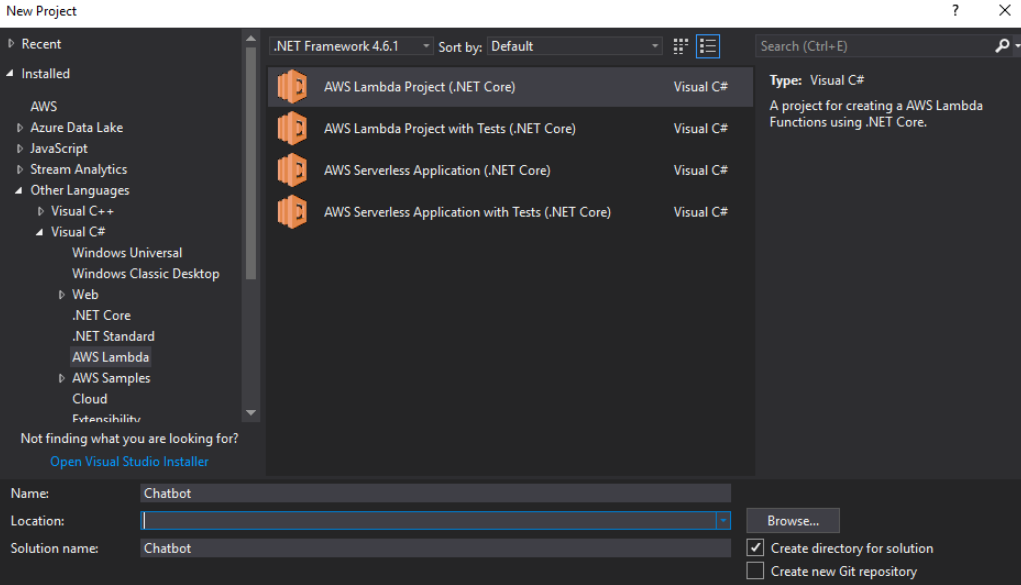The height and width of the screenshot is (585, 1021).
Task: Click the Browse... button
Action: coord(793,521)
